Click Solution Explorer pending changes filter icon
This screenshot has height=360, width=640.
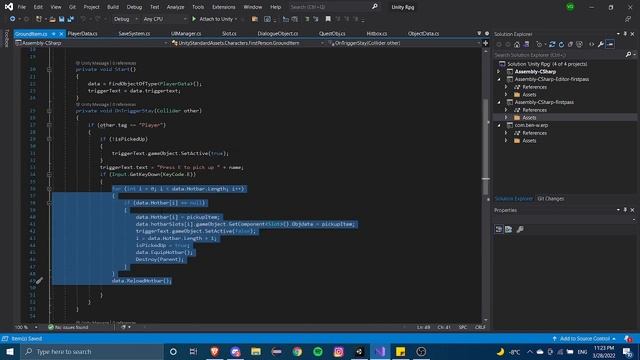[x=539, y=44]
